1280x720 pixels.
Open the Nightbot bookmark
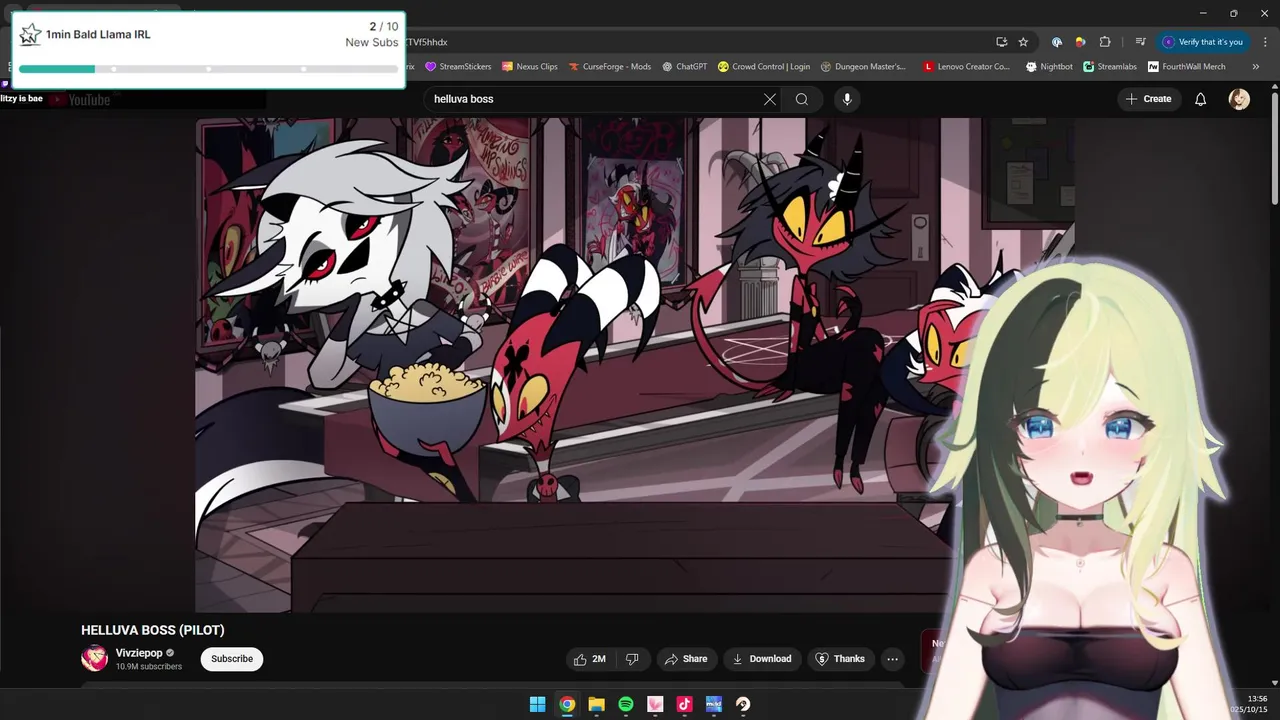pyautogui.click(x=1049, y=67)
